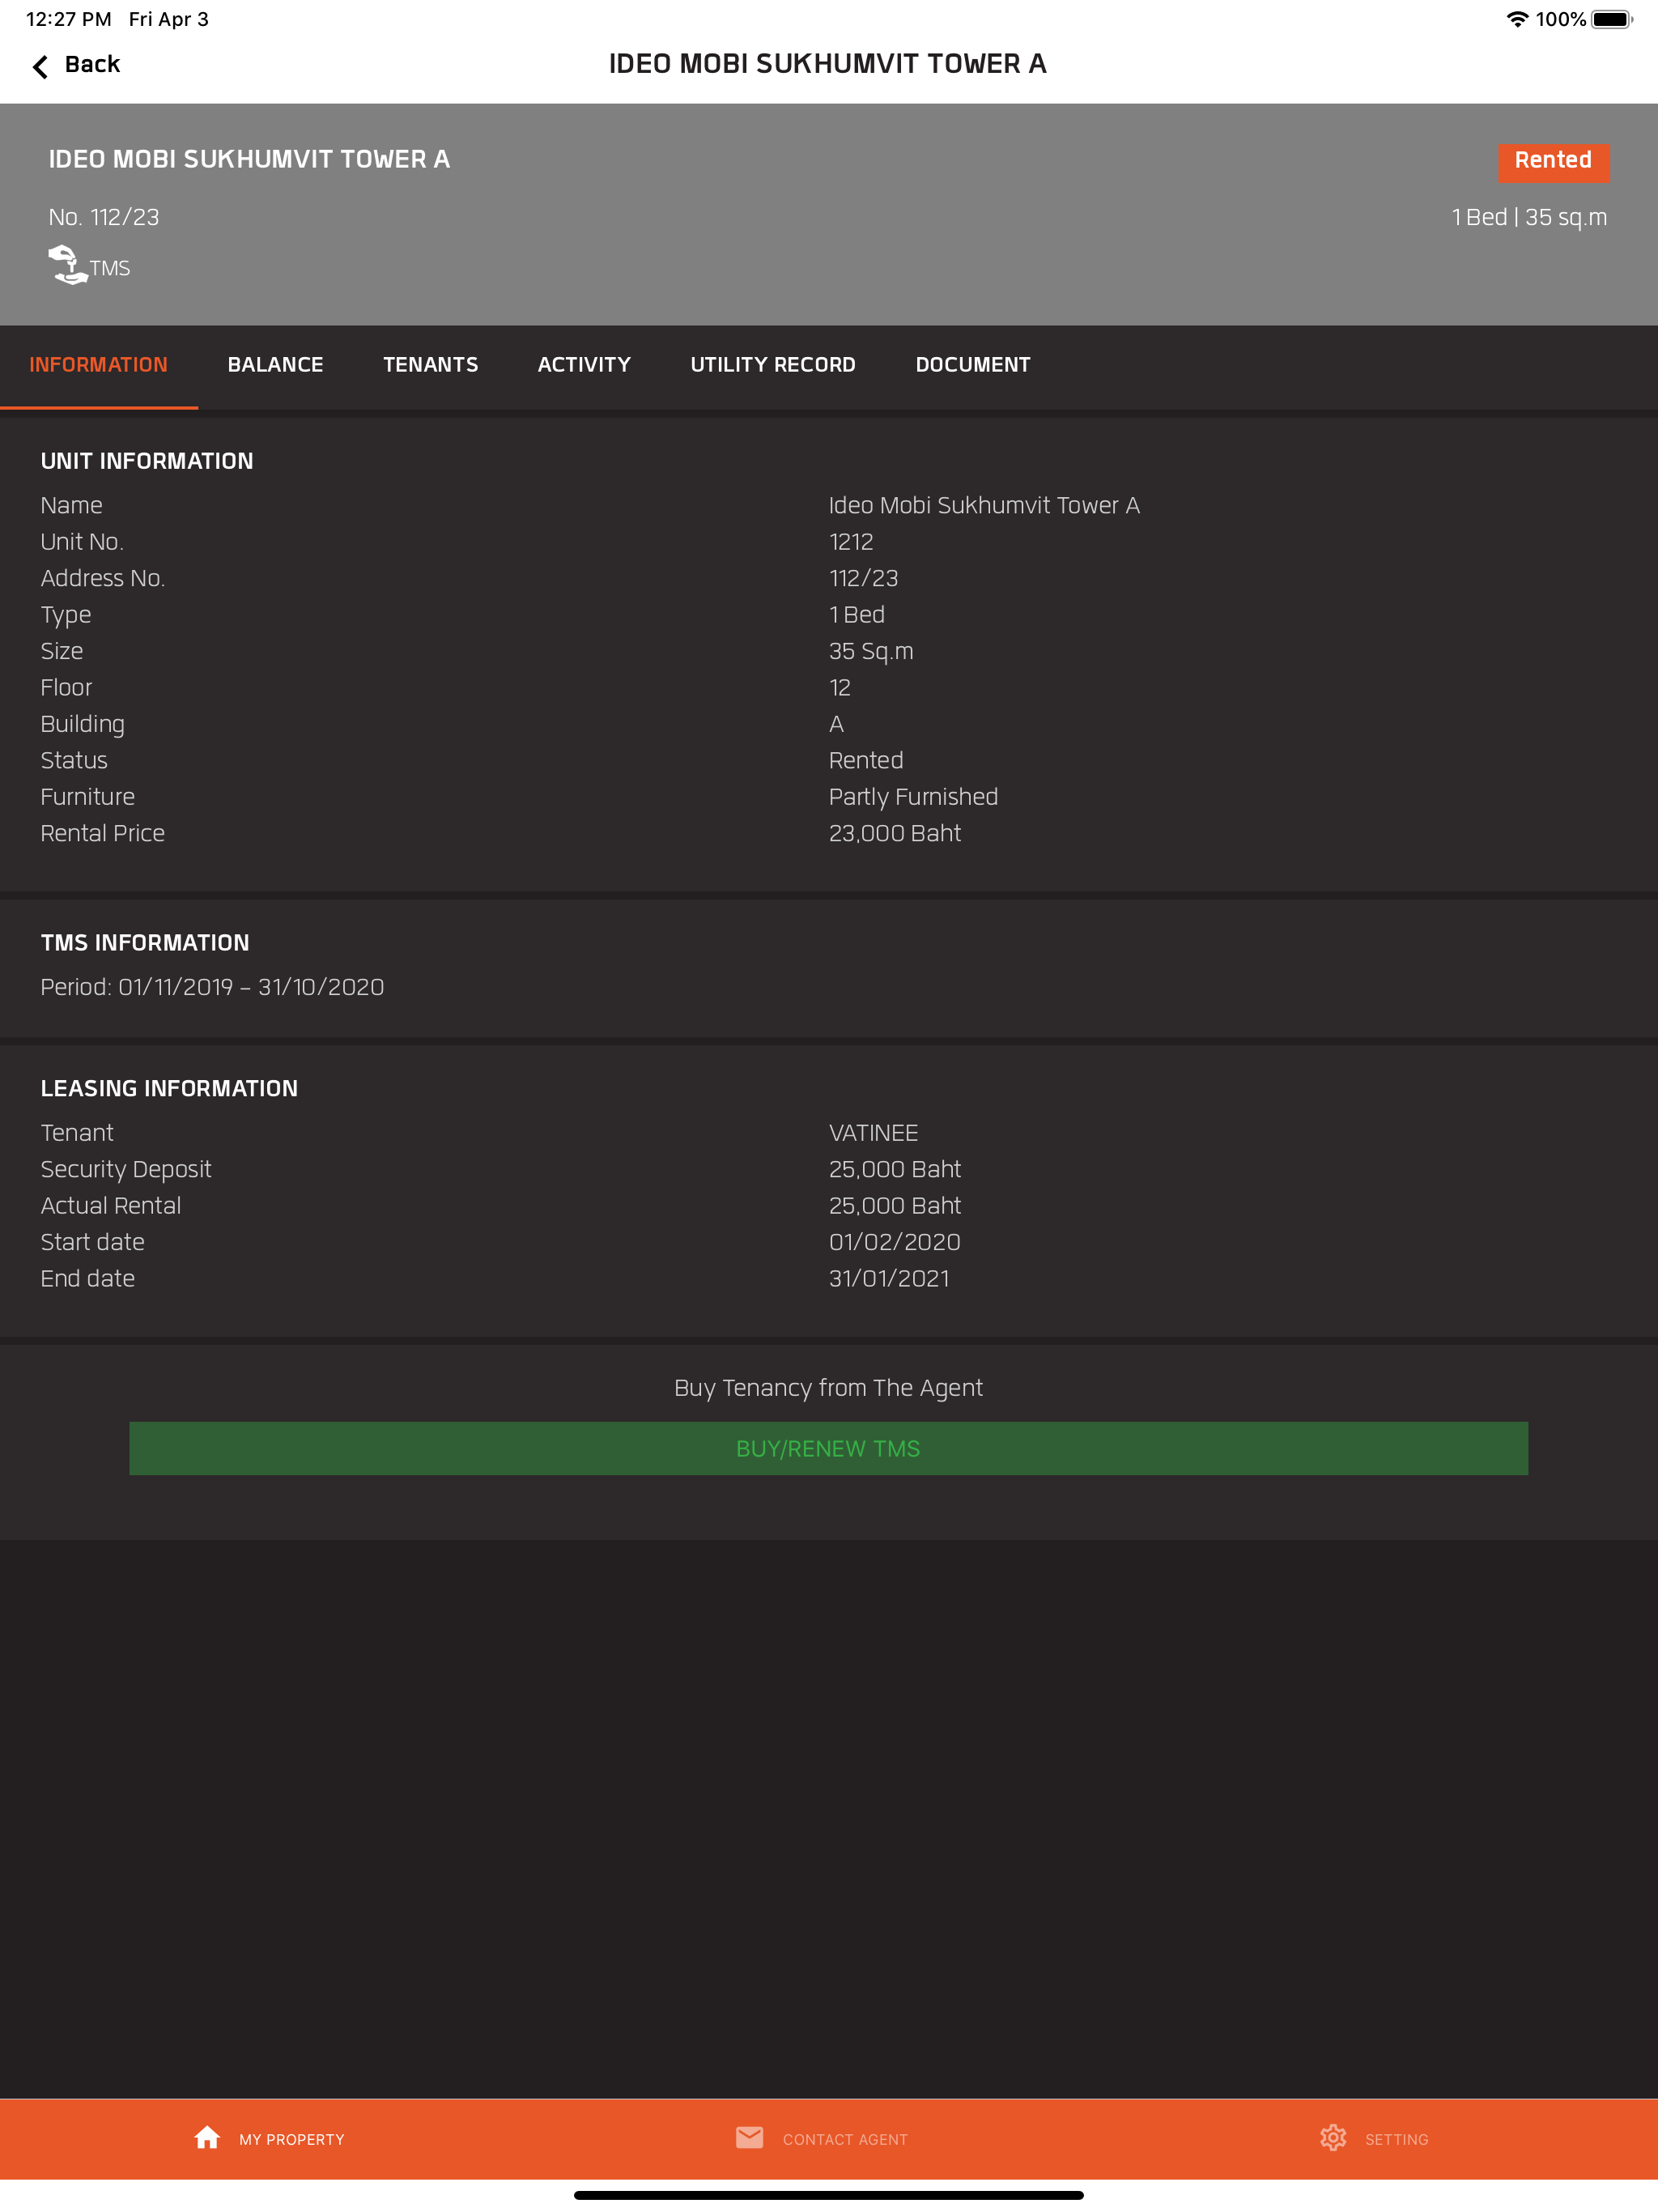
Task: Tap 'Buy Tenancy from The Agent' text
Action: tap(828, 1388)
